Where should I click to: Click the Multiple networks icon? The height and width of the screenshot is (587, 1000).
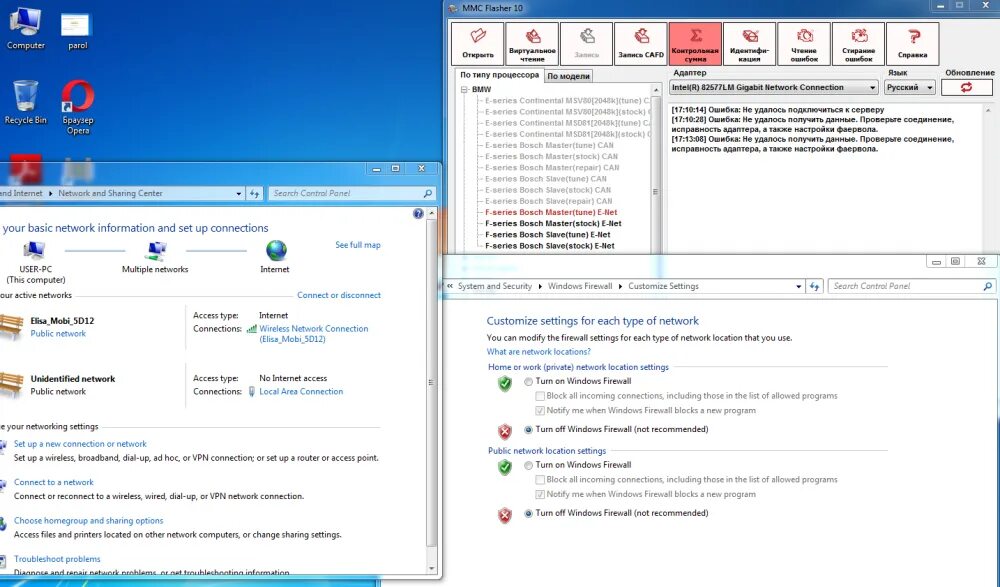(155, 250)
